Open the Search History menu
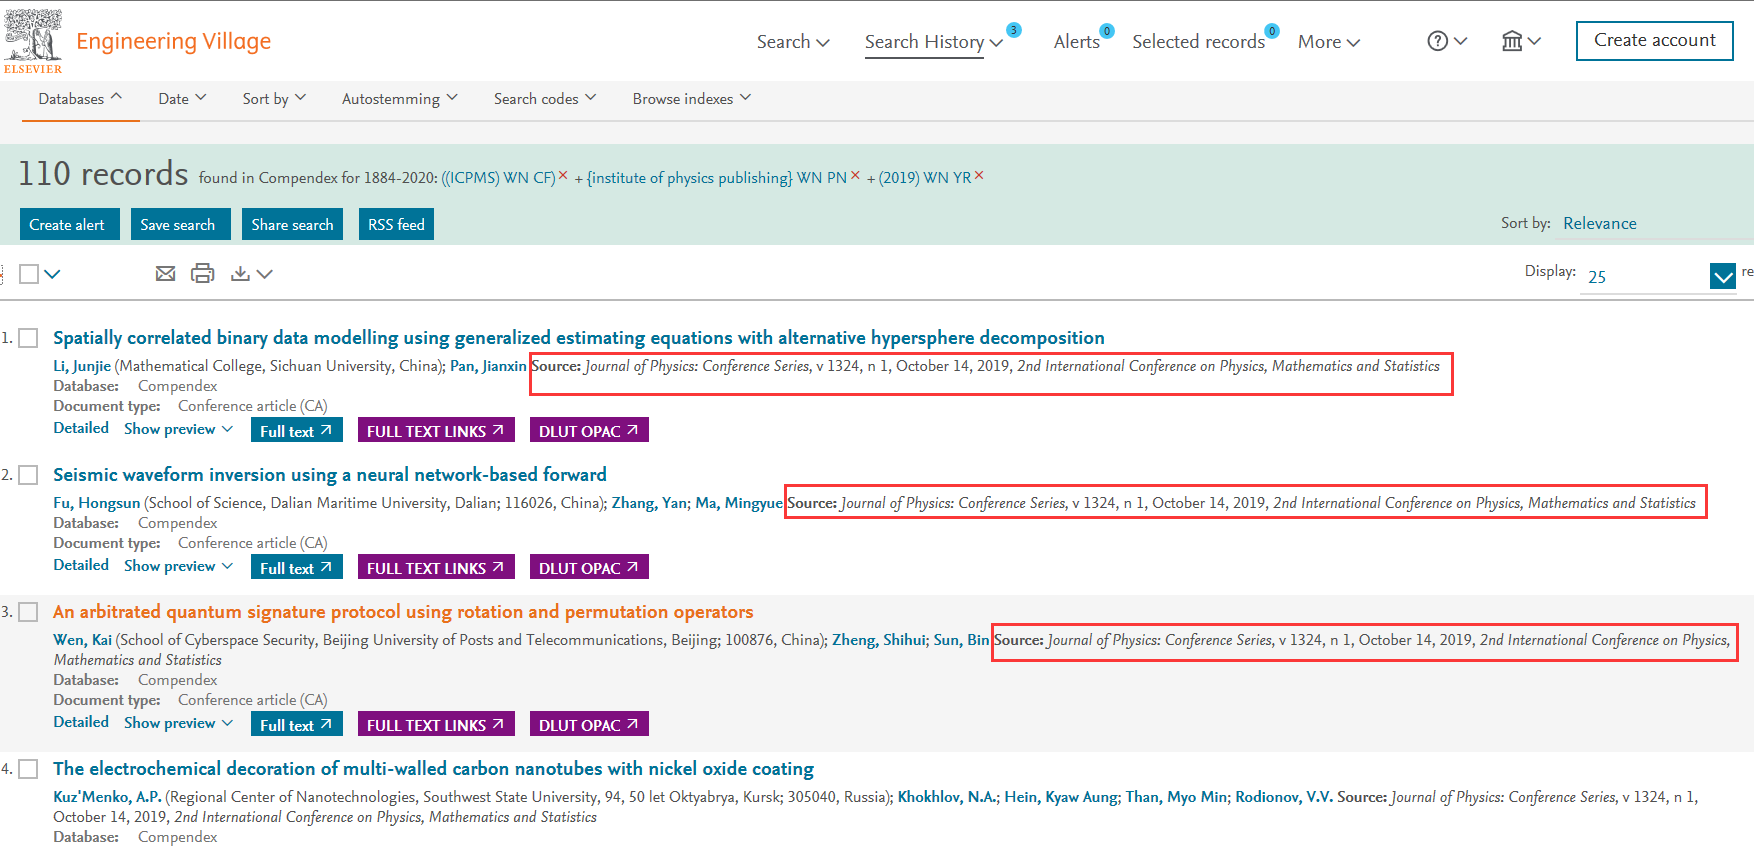 934,42
